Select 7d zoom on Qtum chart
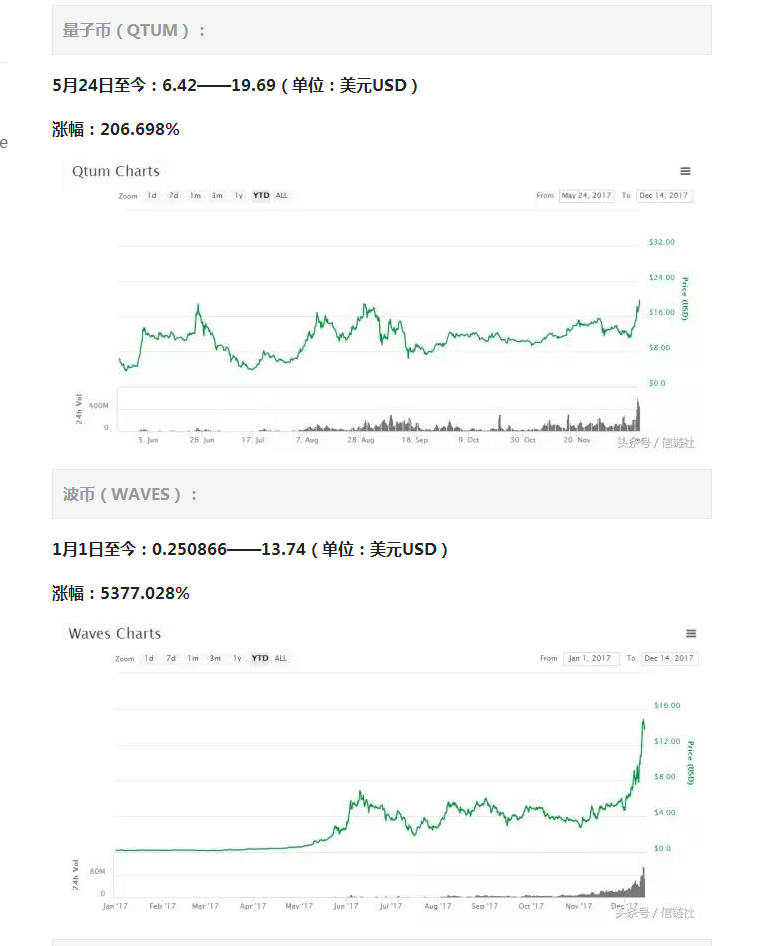This screenshot has height=946, width=767. point(174,195)
